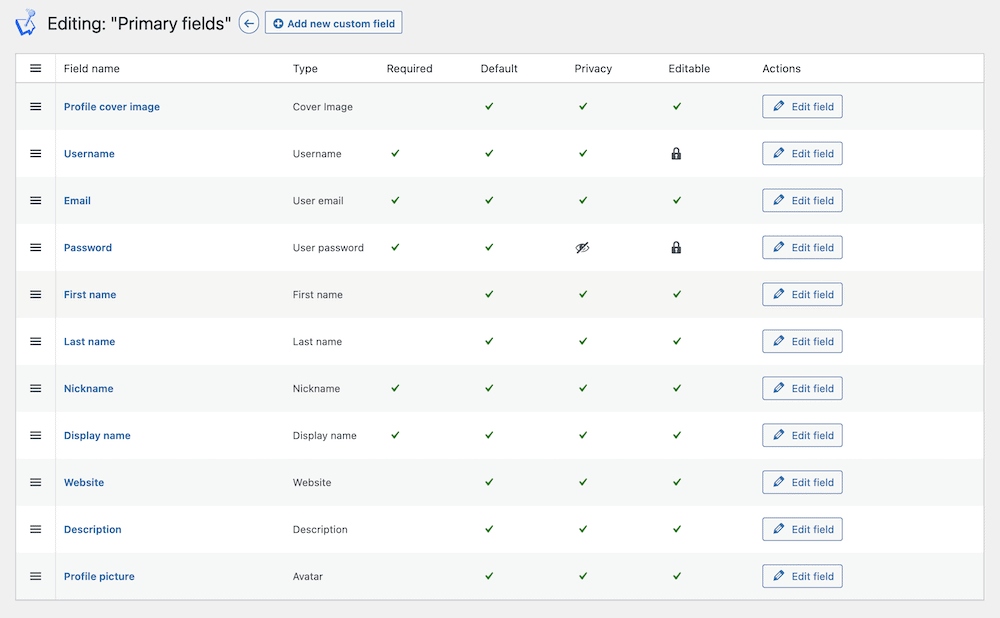Click the lock icon in the Password row
The height and width of the screenshot is (618, 1000).
tap(676, 247)
